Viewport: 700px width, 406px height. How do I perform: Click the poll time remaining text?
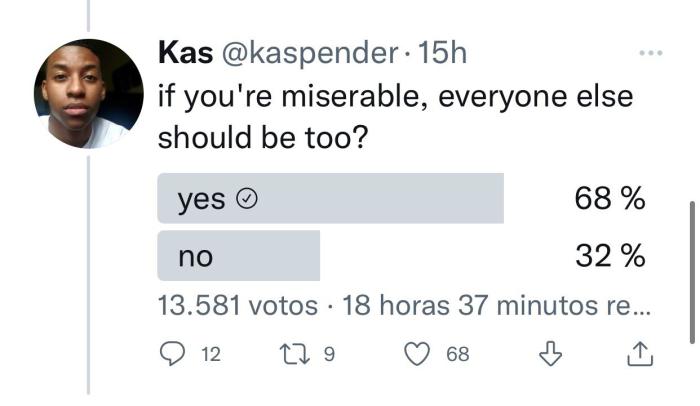click(x=497, y=305)
